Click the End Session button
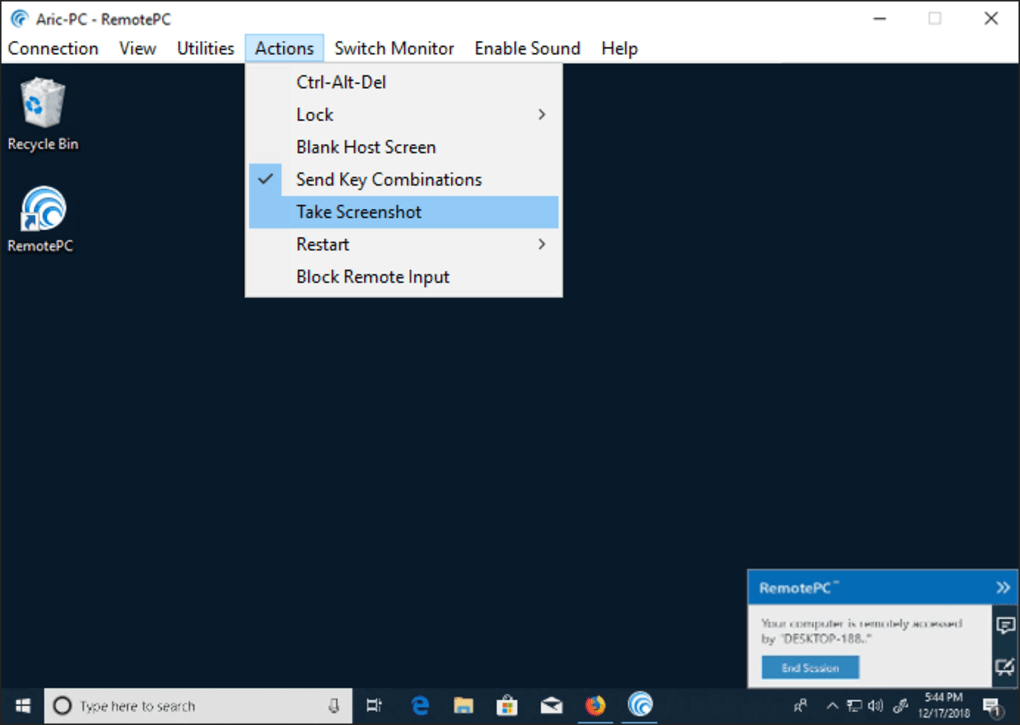 [x=809, y=667]
